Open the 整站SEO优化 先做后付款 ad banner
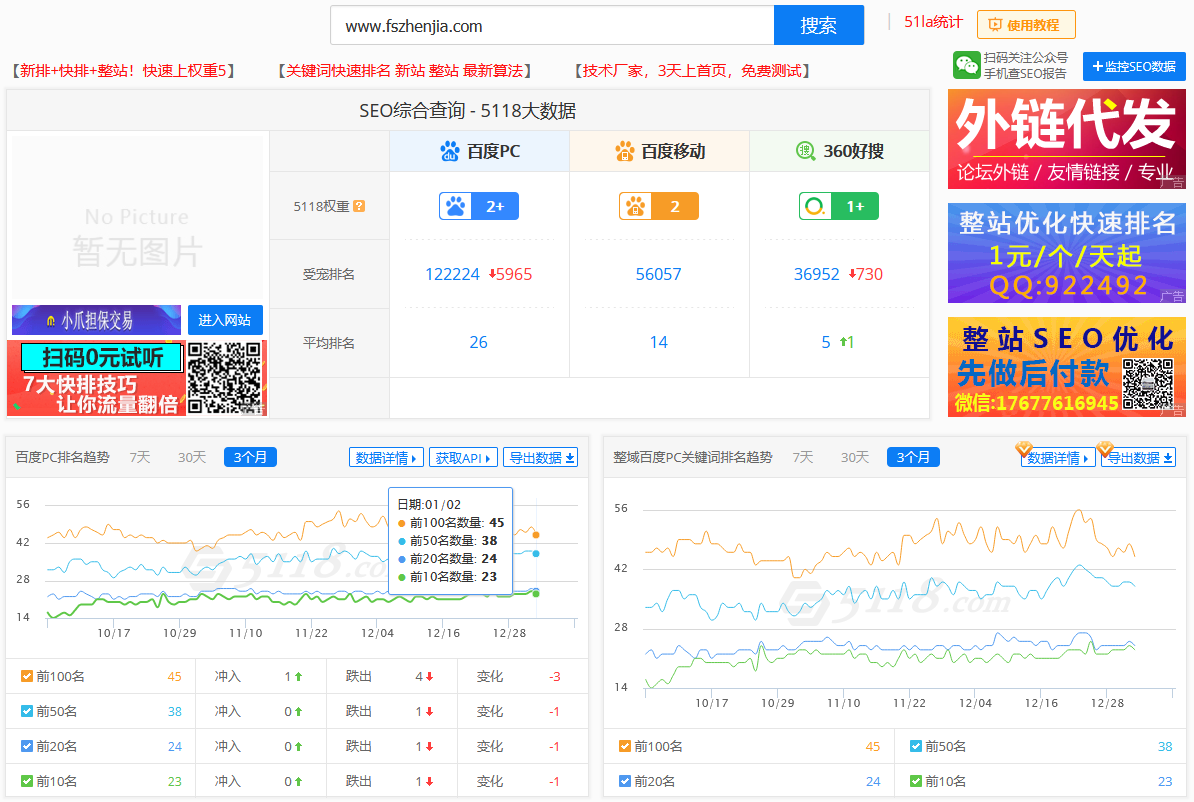This screenshot has height=802, width=1194. pos(1067,367)
